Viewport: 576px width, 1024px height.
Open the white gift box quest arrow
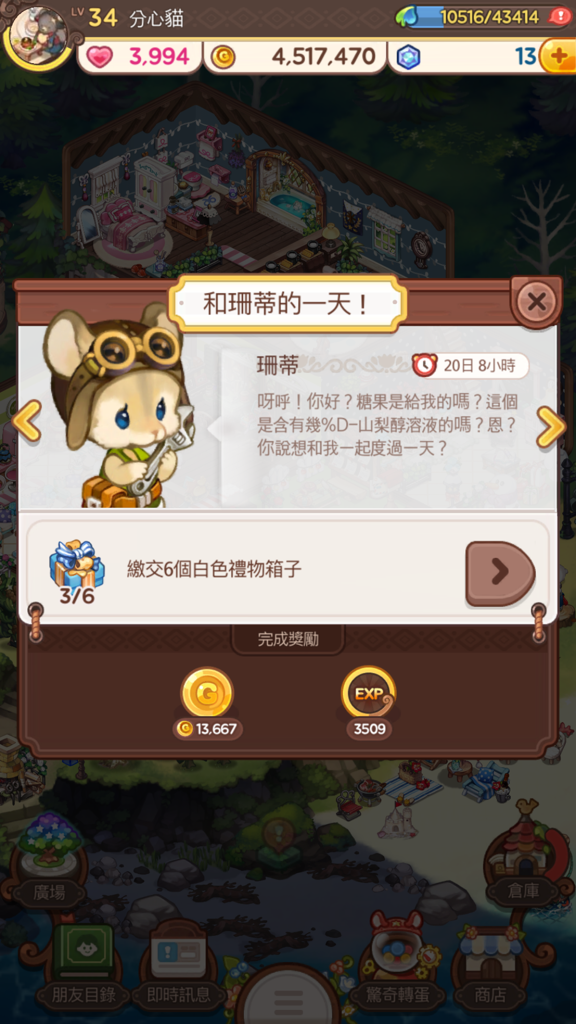(x=500, y=573)
